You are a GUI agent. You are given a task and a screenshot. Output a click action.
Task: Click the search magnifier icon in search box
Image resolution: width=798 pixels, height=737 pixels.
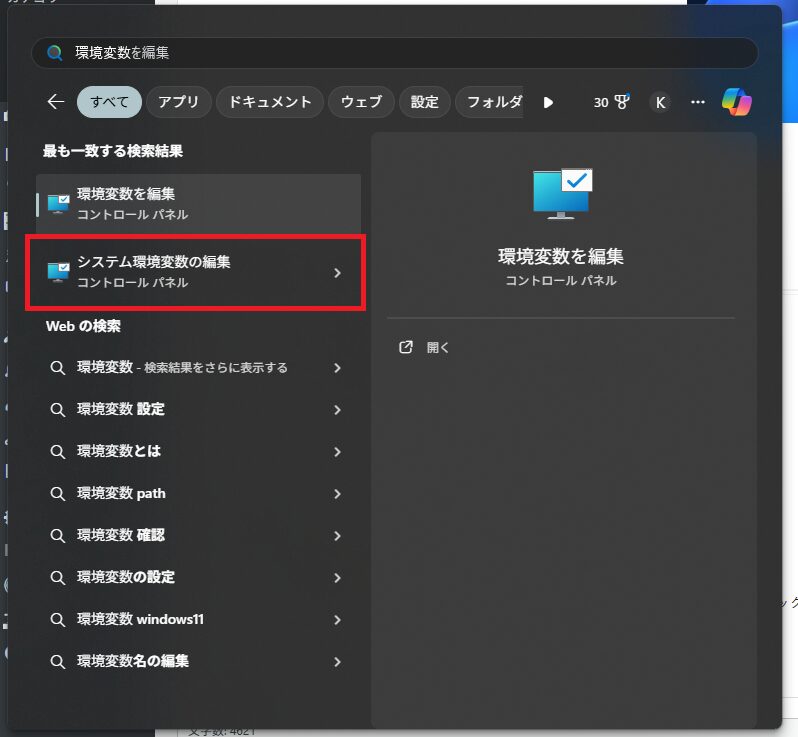(54, 52)
